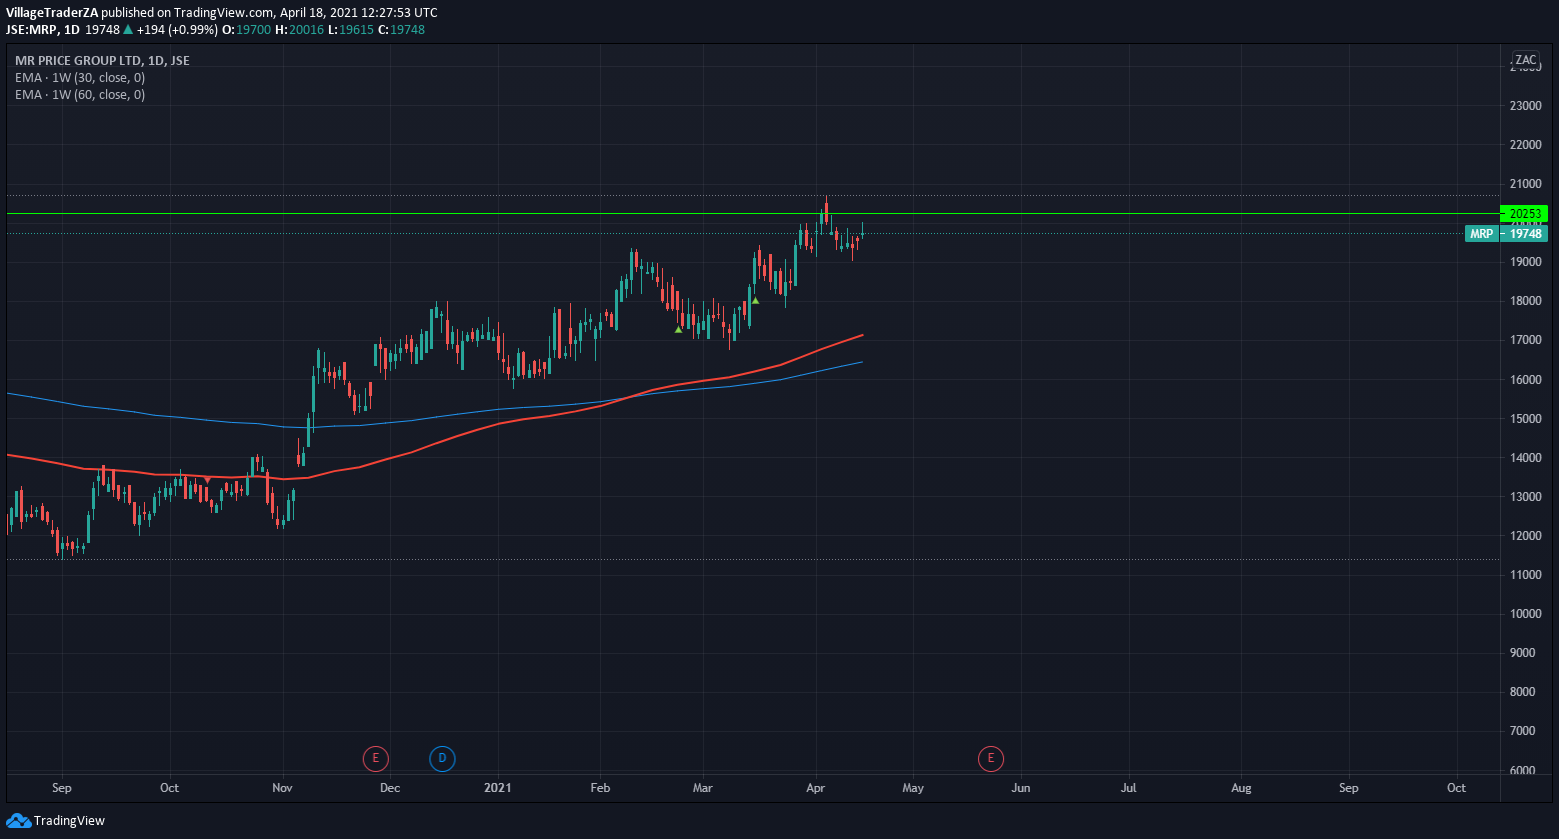1559x839 pixels.
Task: Toggle the EMA 1W 30 indicator legend
Action: pyautogui.click(x=80, y=78)
